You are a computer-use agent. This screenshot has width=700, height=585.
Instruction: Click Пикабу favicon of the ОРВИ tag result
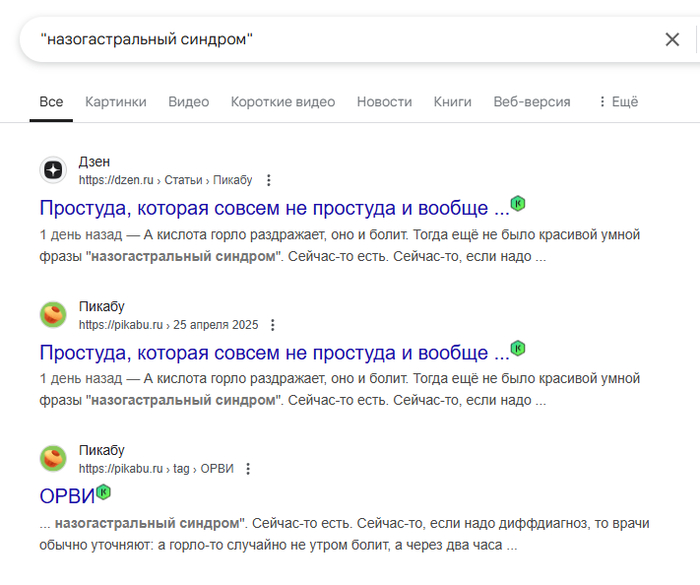(x=53, y=459)
